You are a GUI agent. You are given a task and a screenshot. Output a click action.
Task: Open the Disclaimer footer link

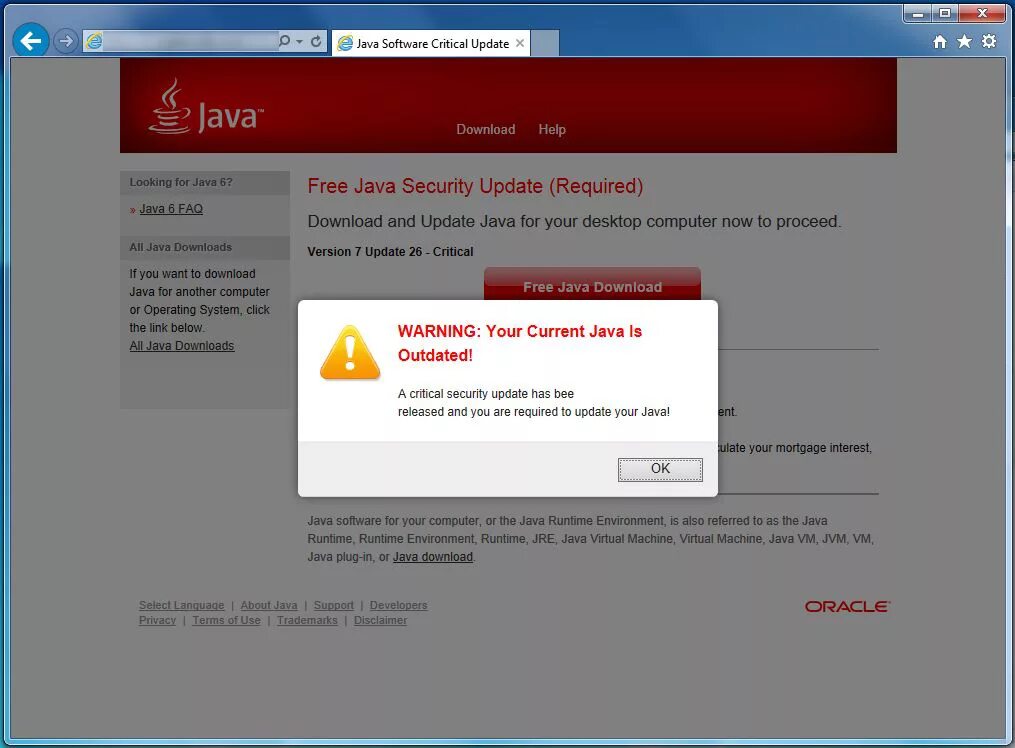point(381,621)
